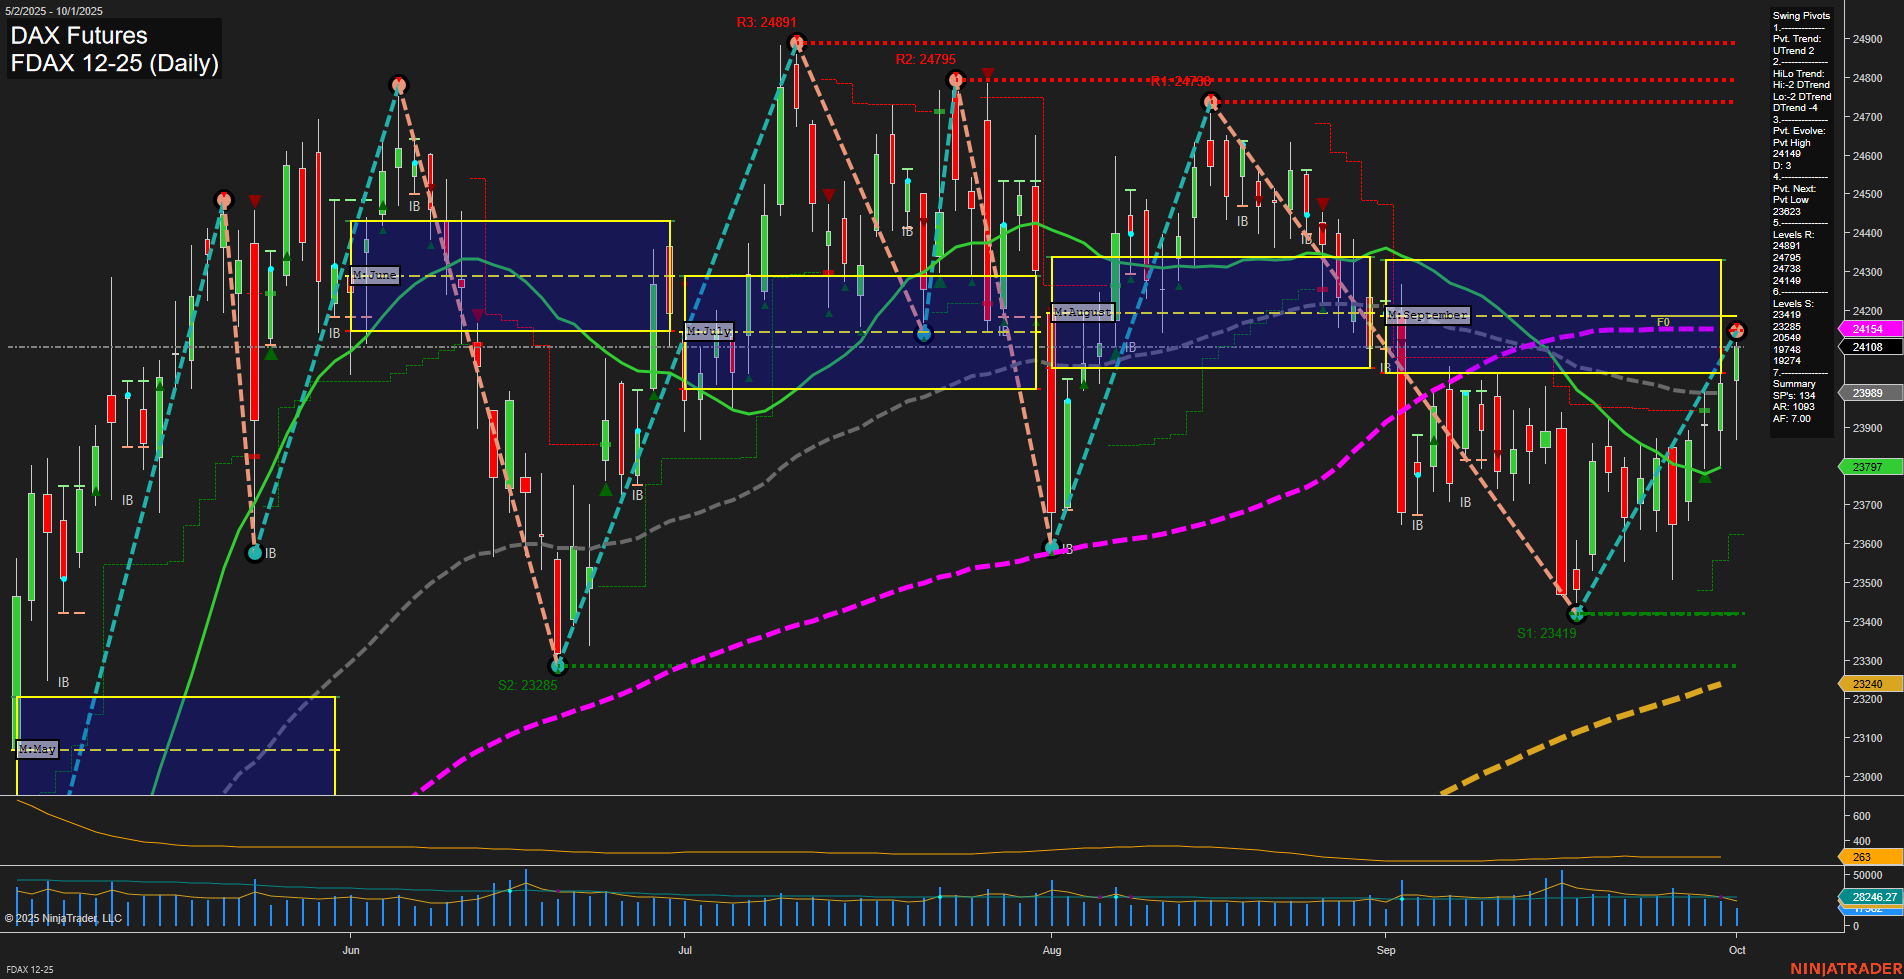The image size is (1904, 979).
Task: Click the S2: 23285 support label
Action: (528, 686)
